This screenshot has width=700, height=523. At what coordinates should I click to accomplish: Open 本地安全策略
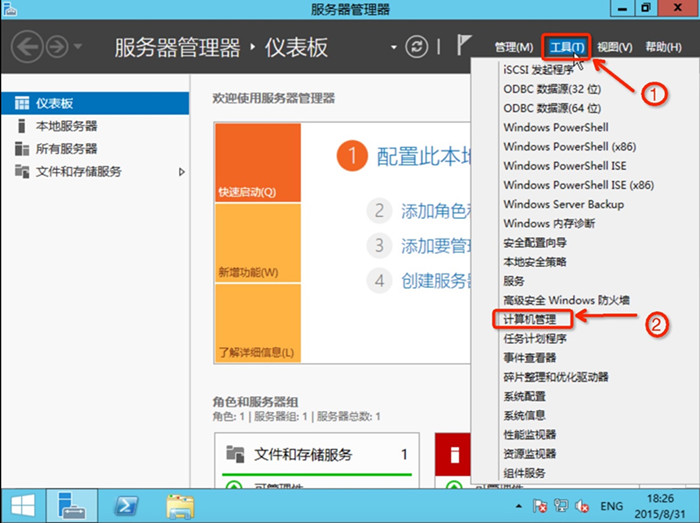click(535, 262)
